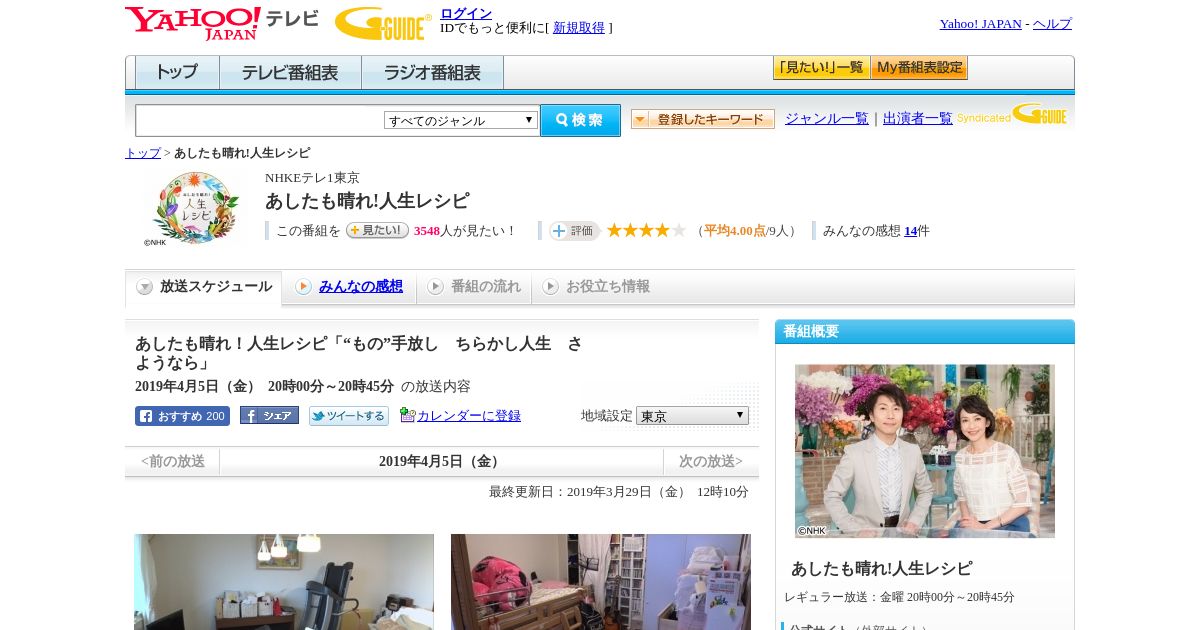Select the ラジオ番組表 tab
Screen dimensions: 1200x630
click(432, 73)
